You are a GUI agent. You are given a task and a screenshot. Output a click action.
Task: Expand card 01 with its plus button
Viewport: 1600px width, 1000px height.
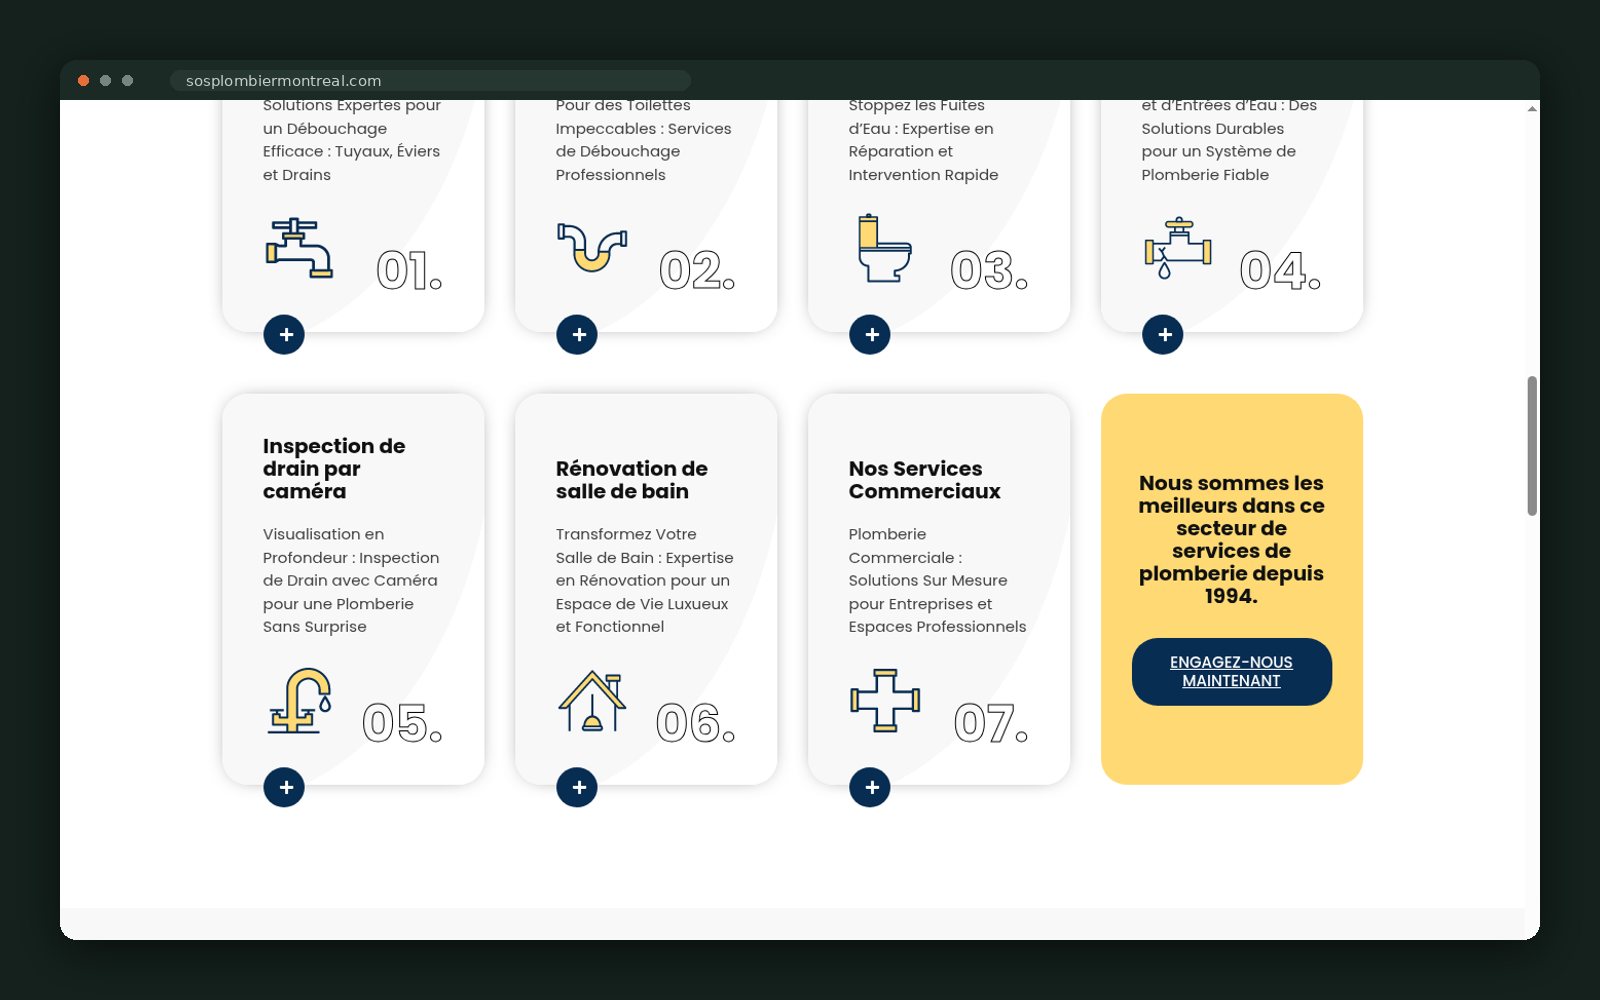click(x=284, y=335)
